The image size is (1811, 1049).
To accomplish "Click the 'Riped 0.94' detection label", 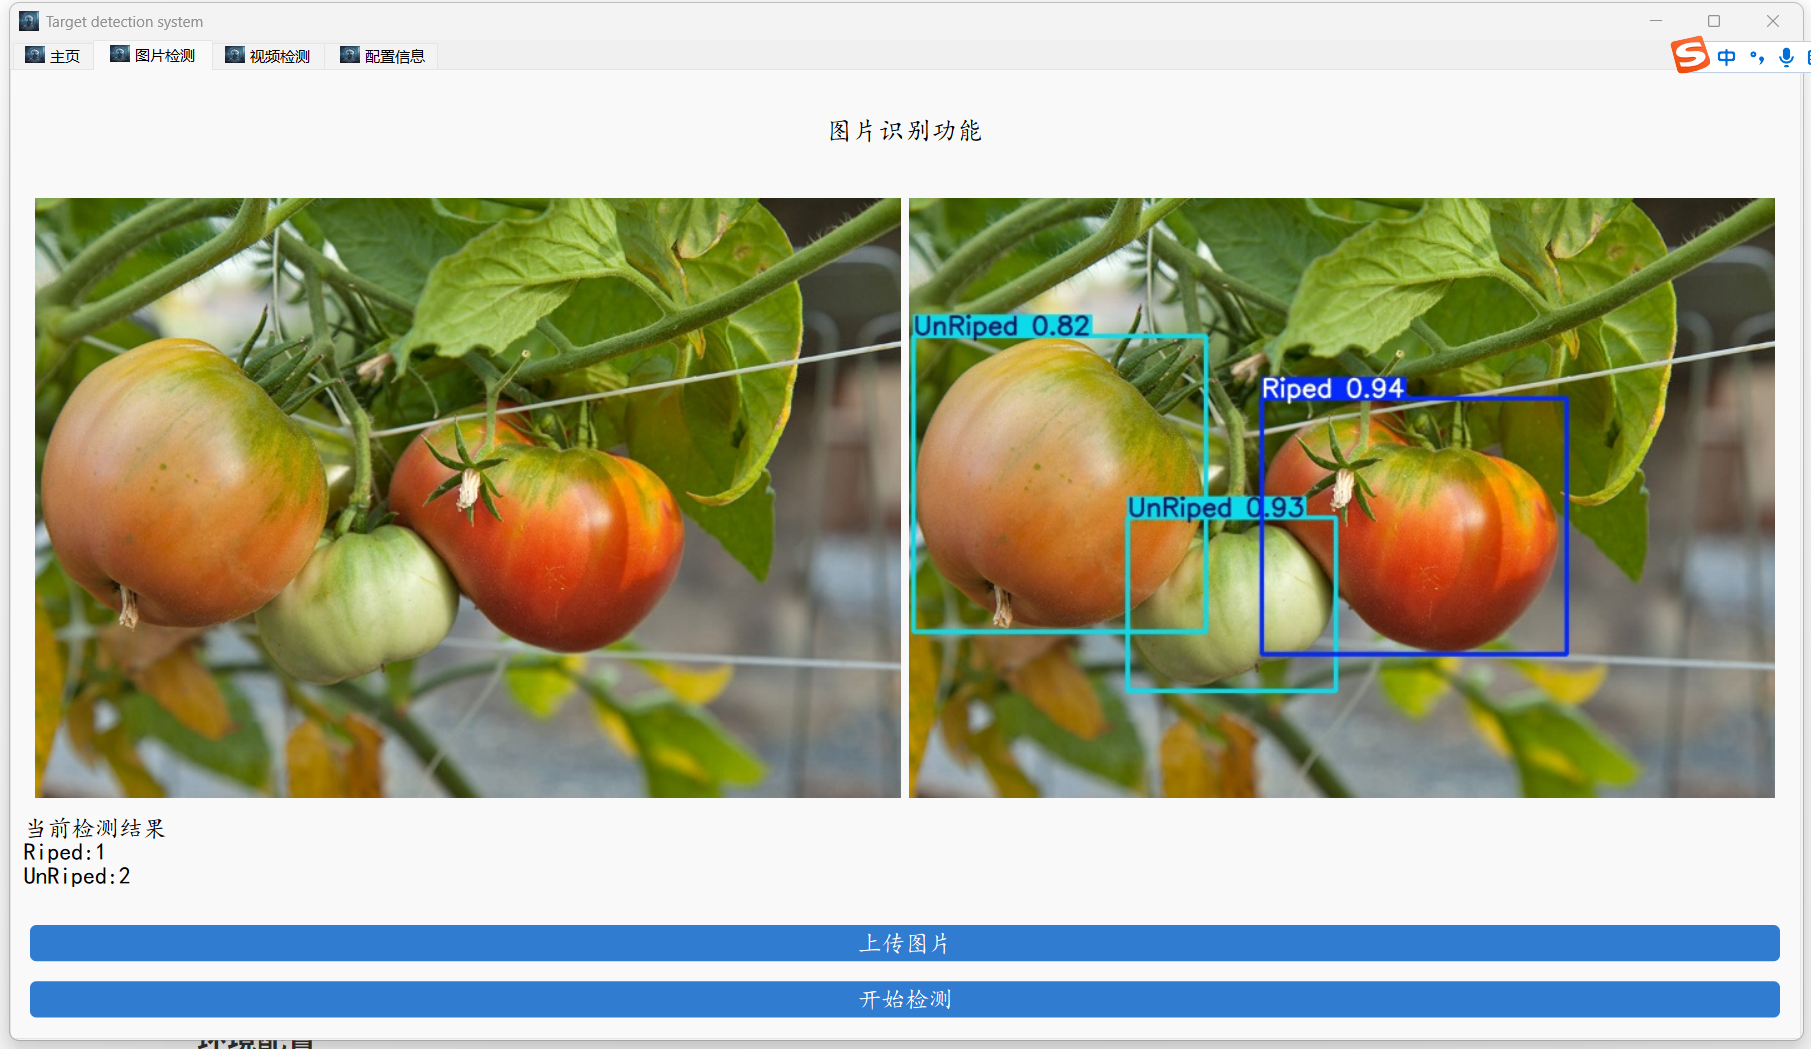I will (x=1333, y=388).
